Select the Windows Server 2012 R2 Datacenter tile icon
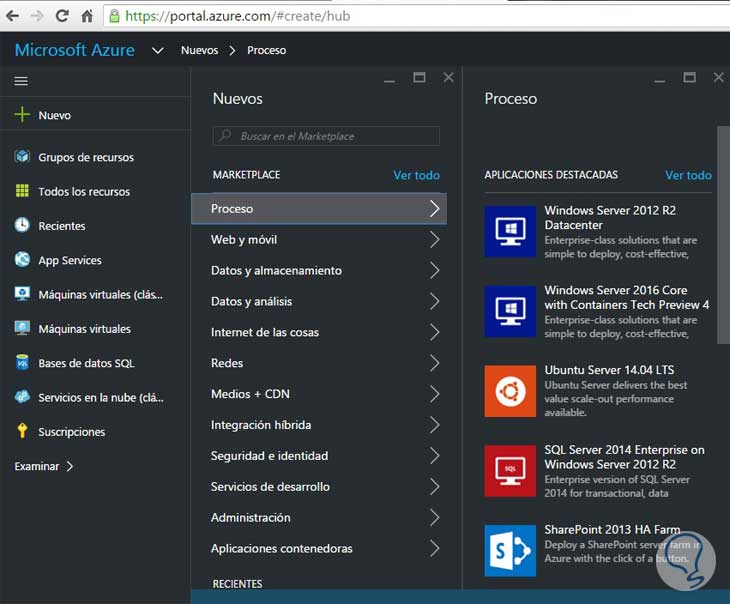The image size is (730, 604). [x=510, y=231]
